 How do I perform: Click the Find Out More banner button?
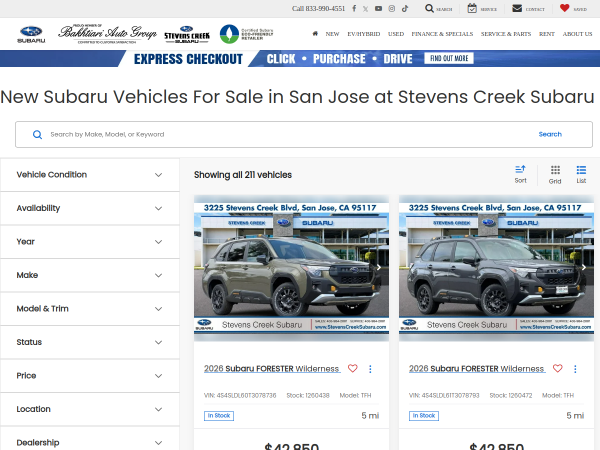pyautogui.click(x=449, y=58)
